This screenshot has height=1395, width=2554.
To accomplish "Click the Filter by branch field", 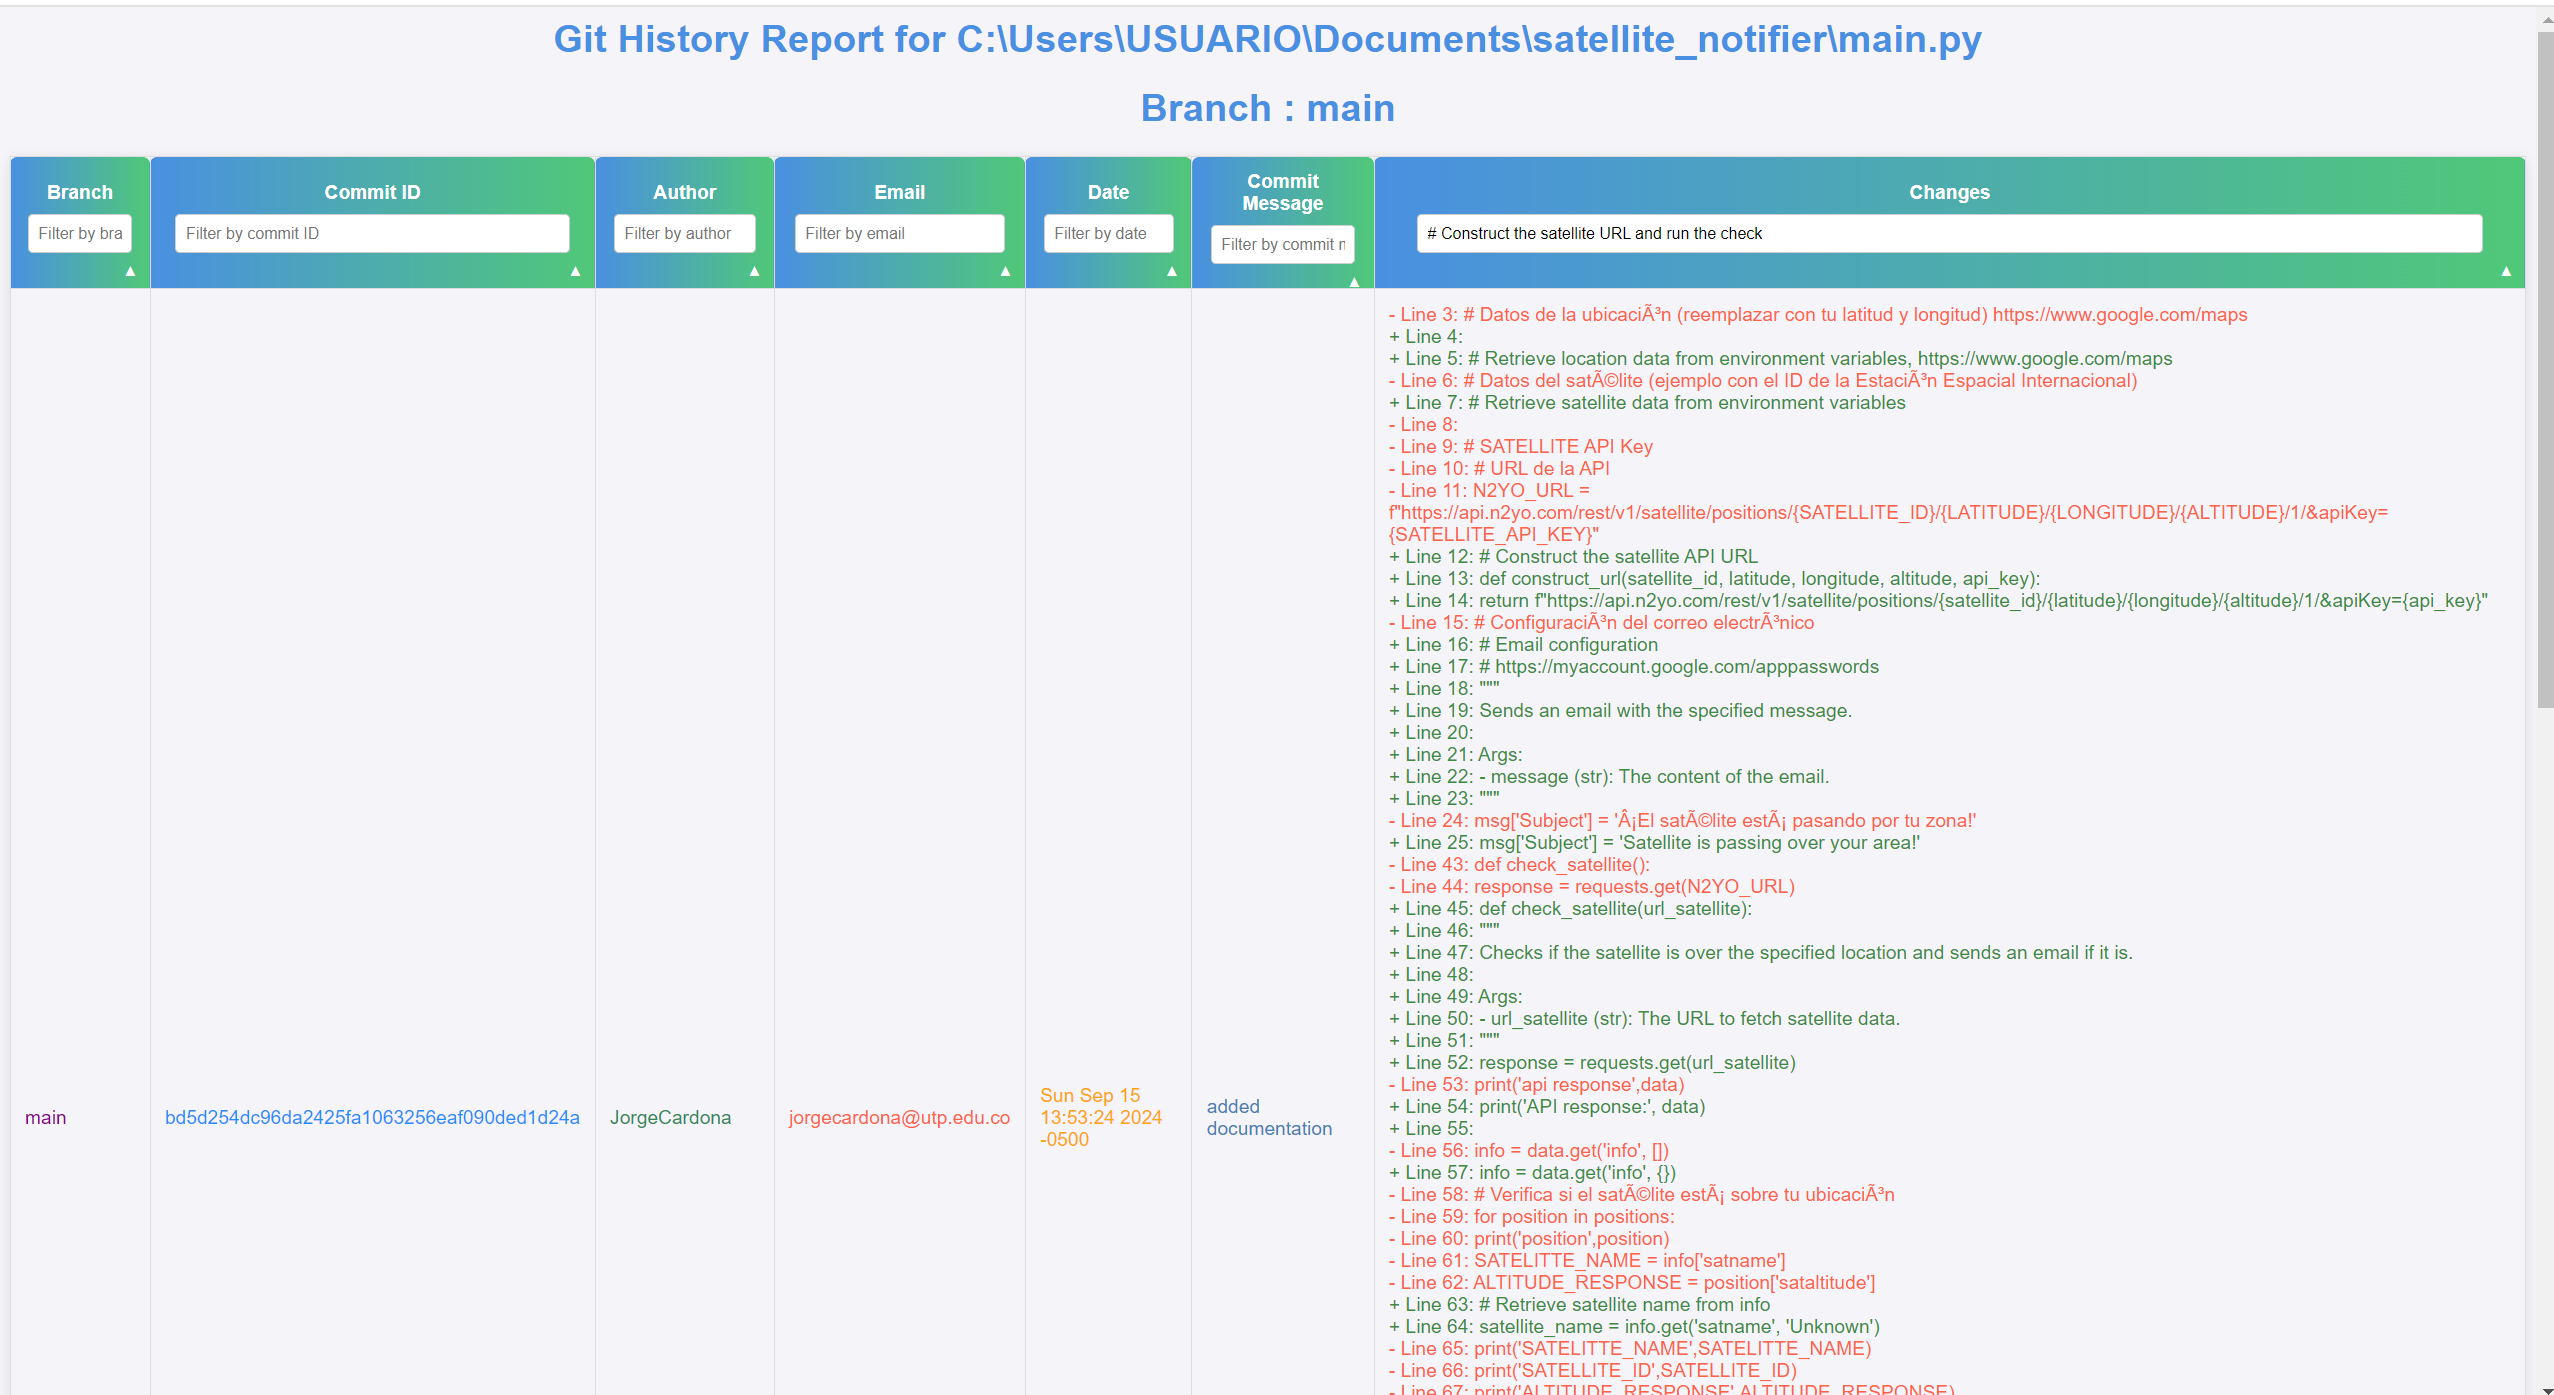I will [80, 232].
